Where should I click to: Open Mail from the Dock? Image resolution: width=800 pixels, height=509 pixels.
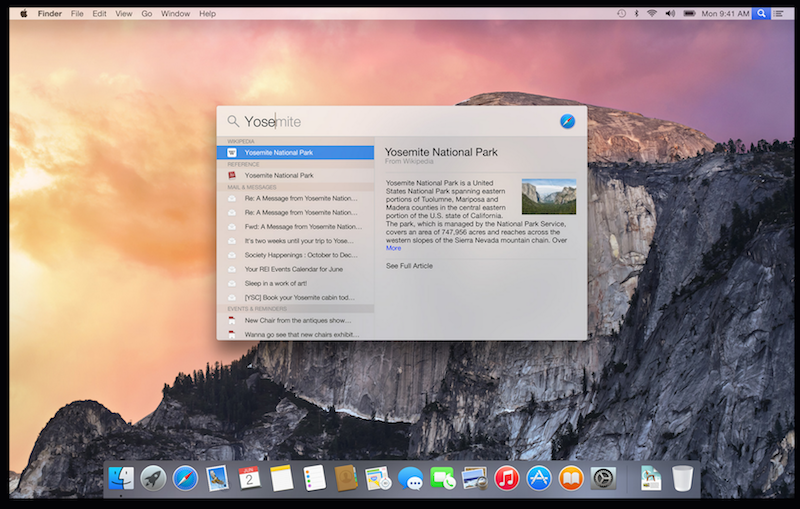click(217, 479)
